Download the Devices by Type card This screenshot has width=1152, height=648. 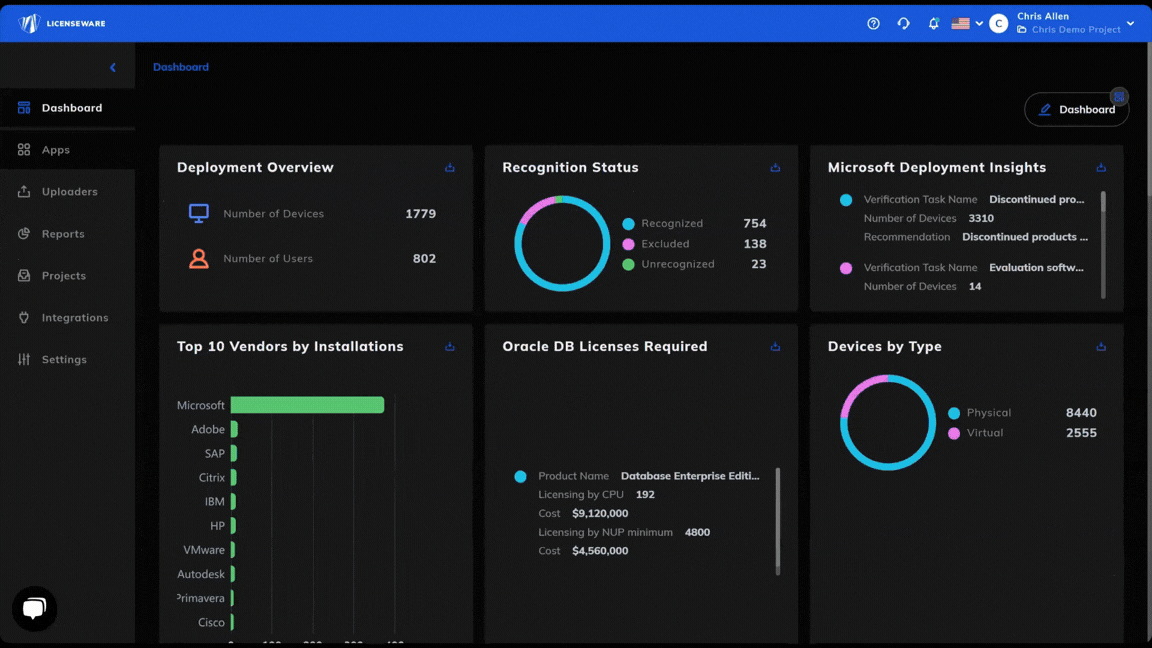click(x=1101, y=347)
